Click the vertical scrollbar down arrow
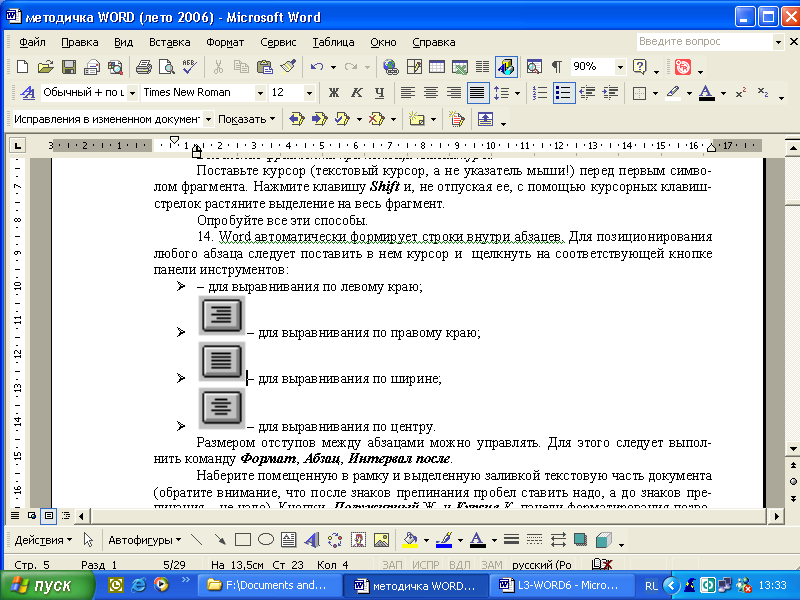 click(793, 448)
